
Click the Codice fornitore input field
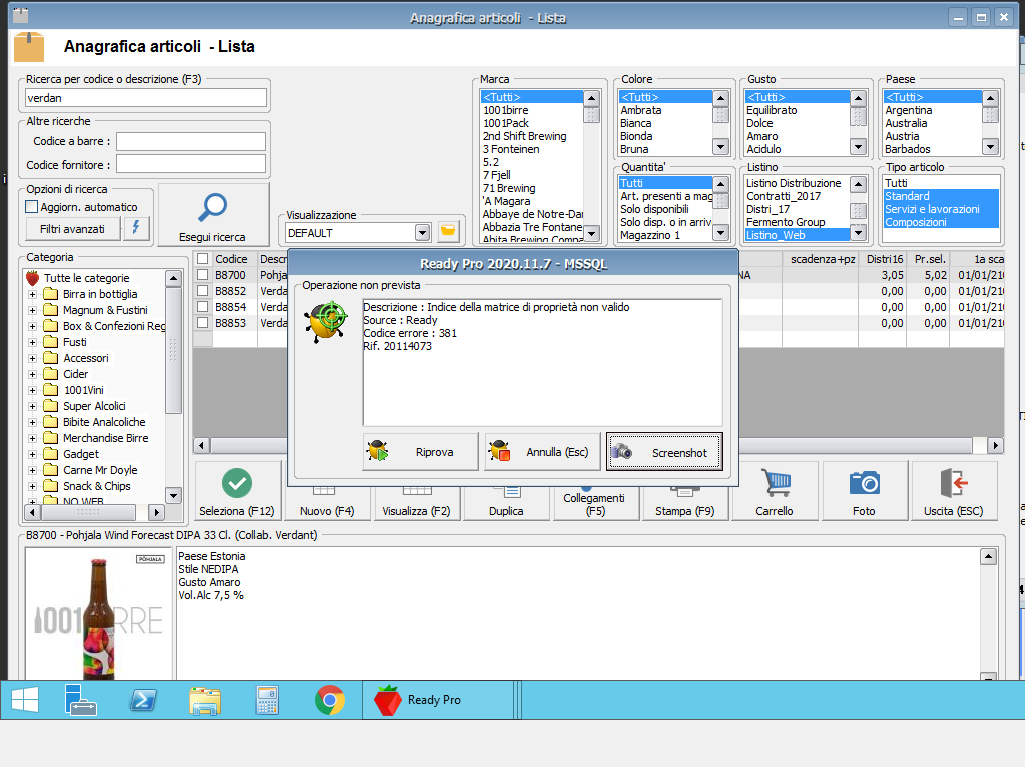[191, 164]
